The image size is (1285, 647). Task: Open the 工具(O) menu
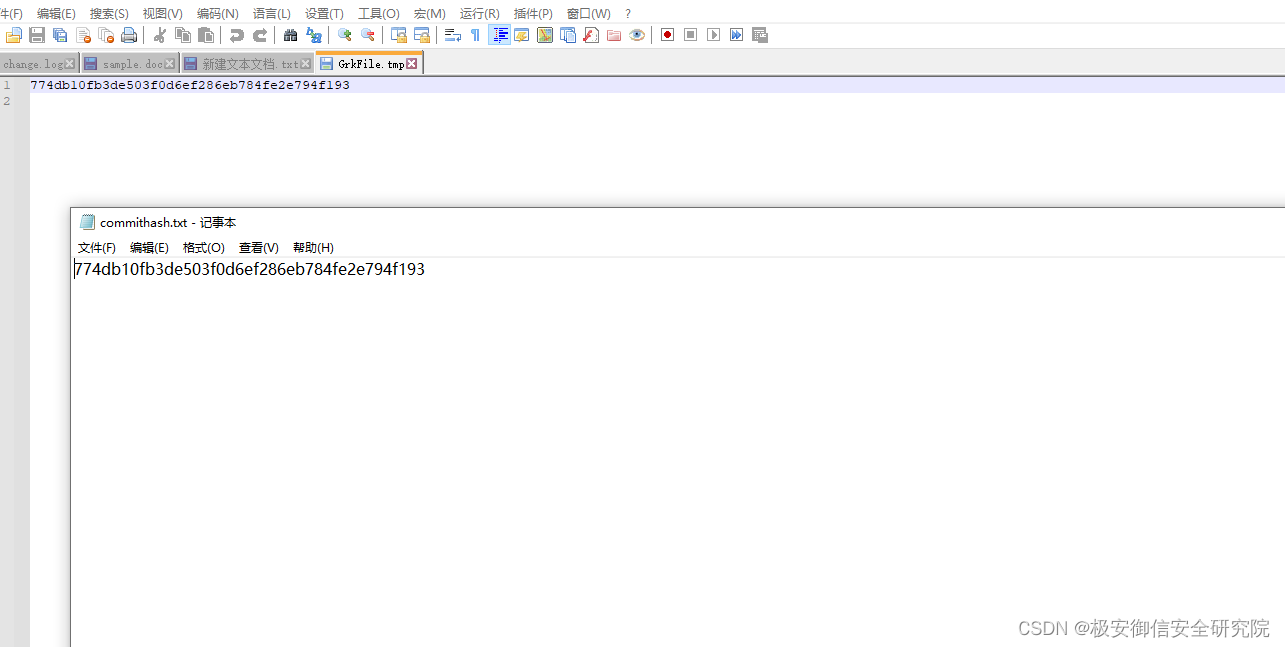(379, 14)
